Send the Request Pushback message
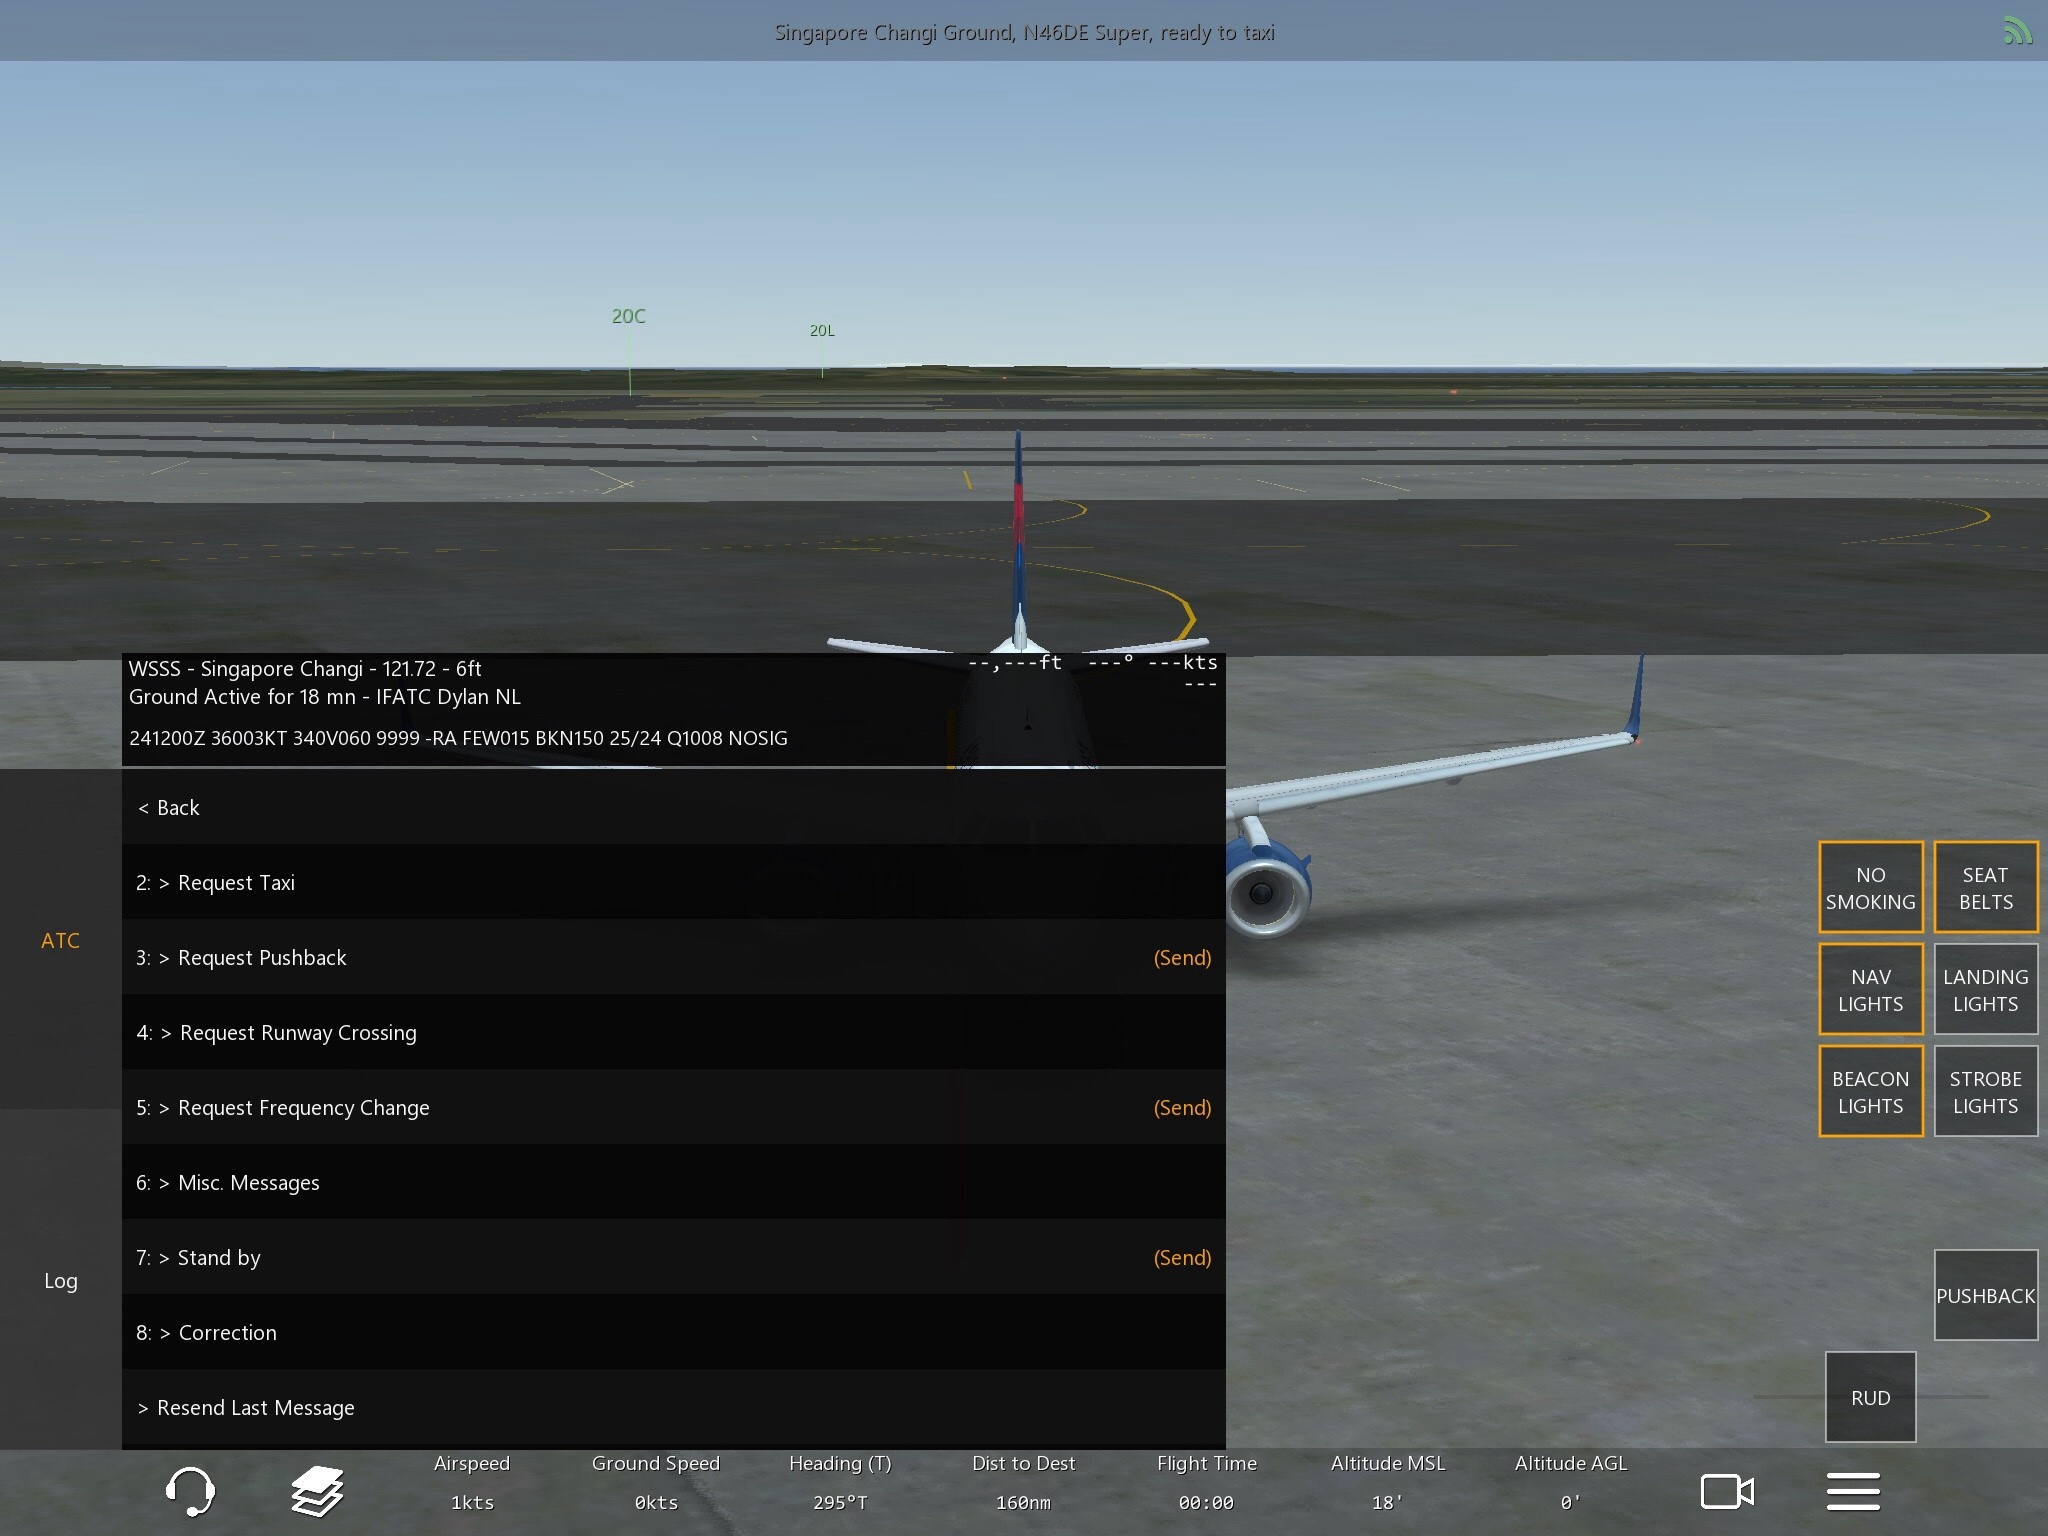This screenshot has width=2048, height=1536. coord(1181,957)
